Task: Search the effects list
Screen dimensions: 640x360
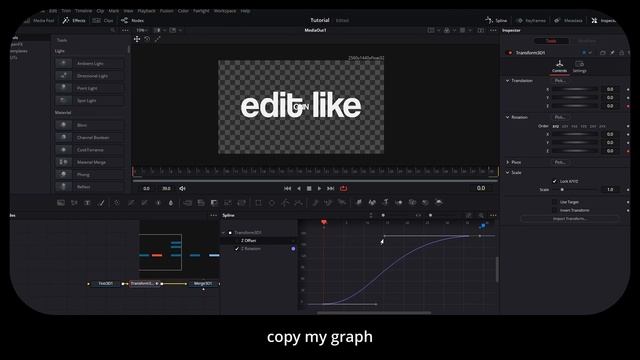Action: pyautogui.click(x=113, y=30)
